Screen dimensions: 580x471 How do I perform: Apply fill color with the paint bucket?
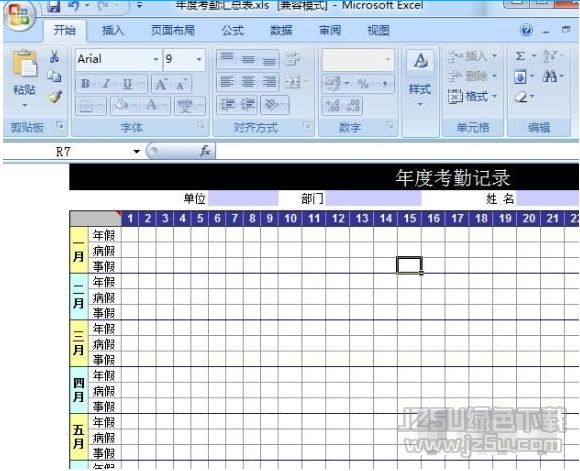click(121, 105)
